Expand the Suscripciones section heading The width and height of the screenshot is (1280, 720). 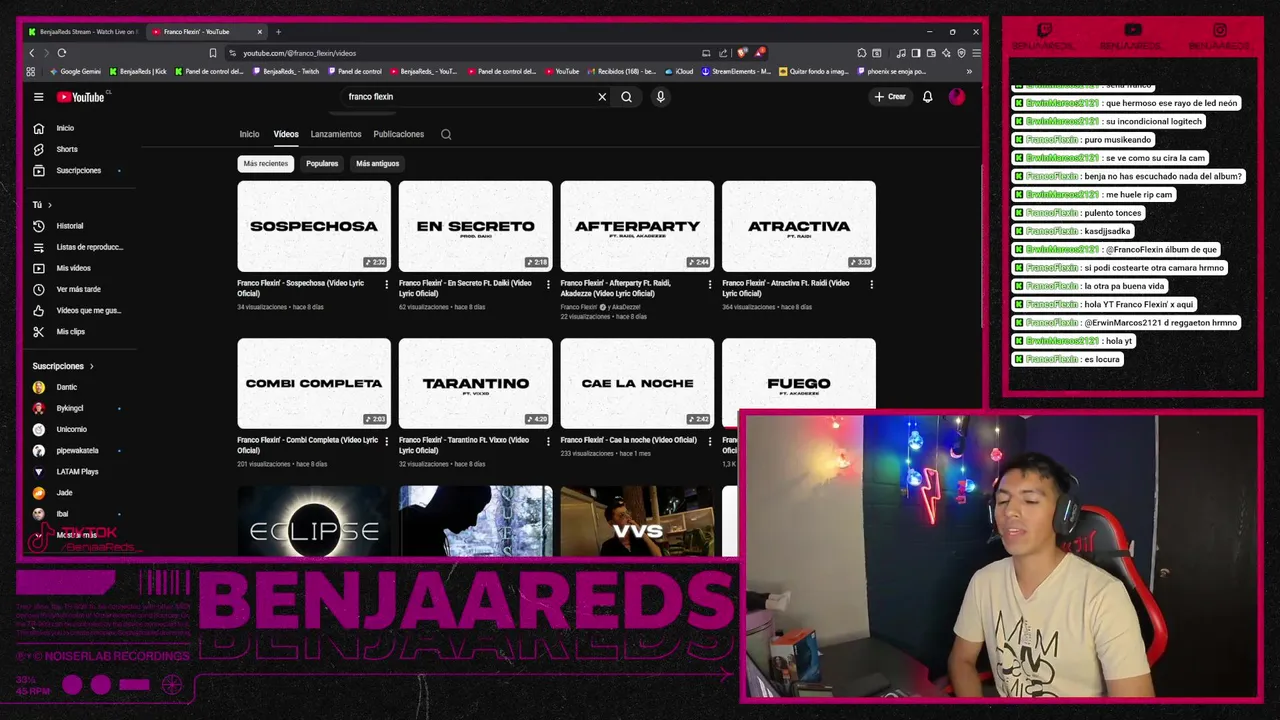(62, 366)
